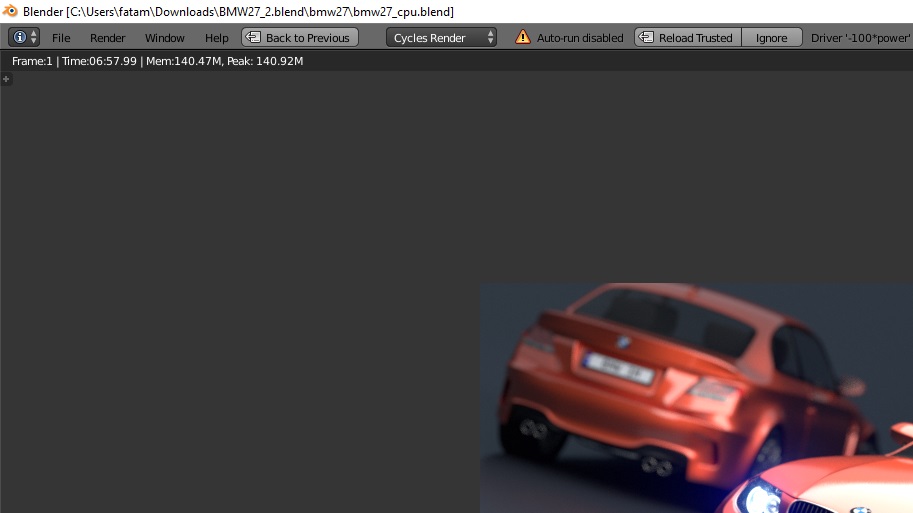Click the rendered BMW car image
Image resolution: width=913 pixels, height=513 pixels.
pos(696,398)
